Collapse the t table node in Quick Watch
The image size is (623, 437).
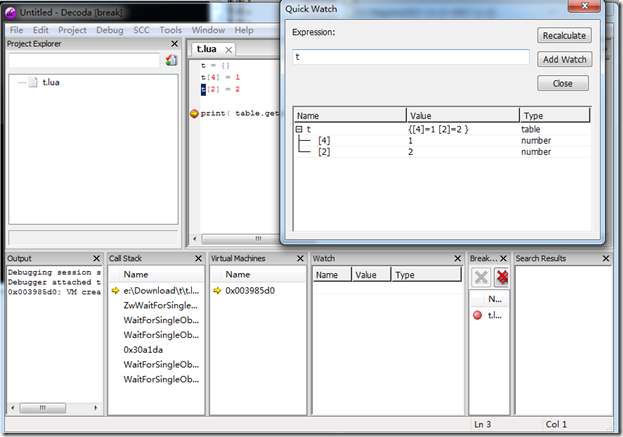(299, 130)
